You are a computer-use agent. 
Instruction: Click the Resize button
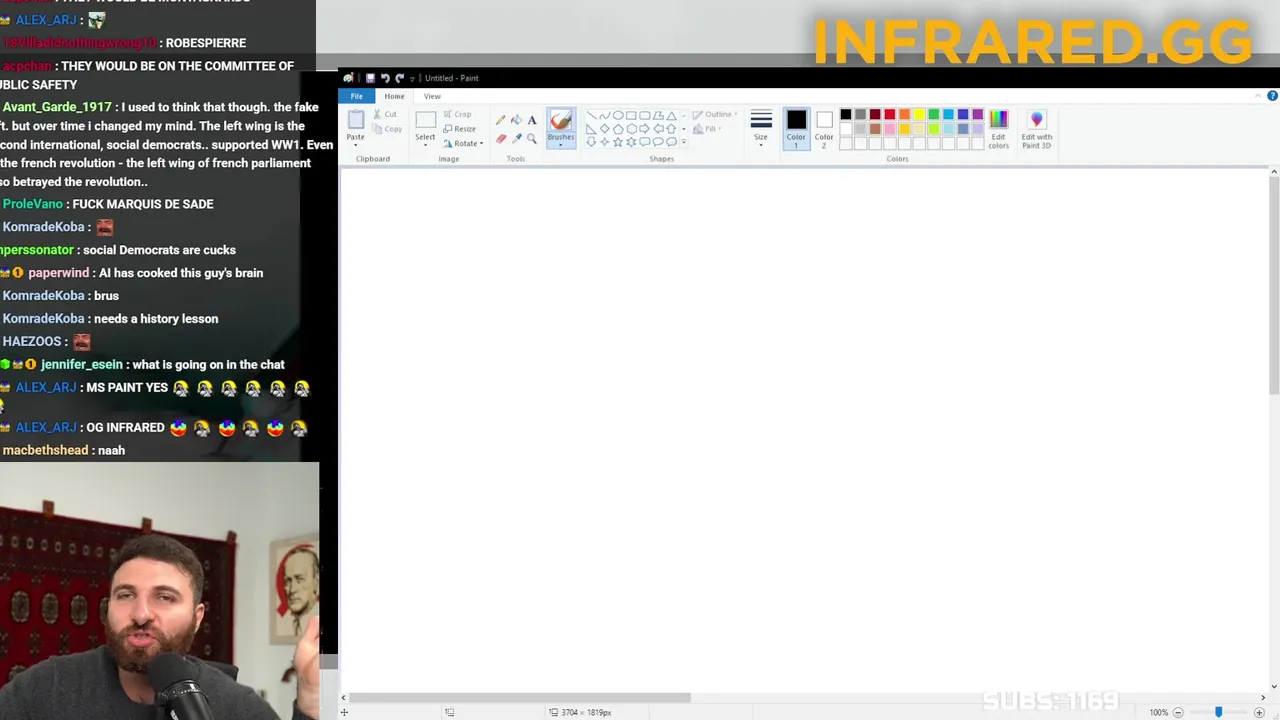pyautogui.click(x=459, y=129)
